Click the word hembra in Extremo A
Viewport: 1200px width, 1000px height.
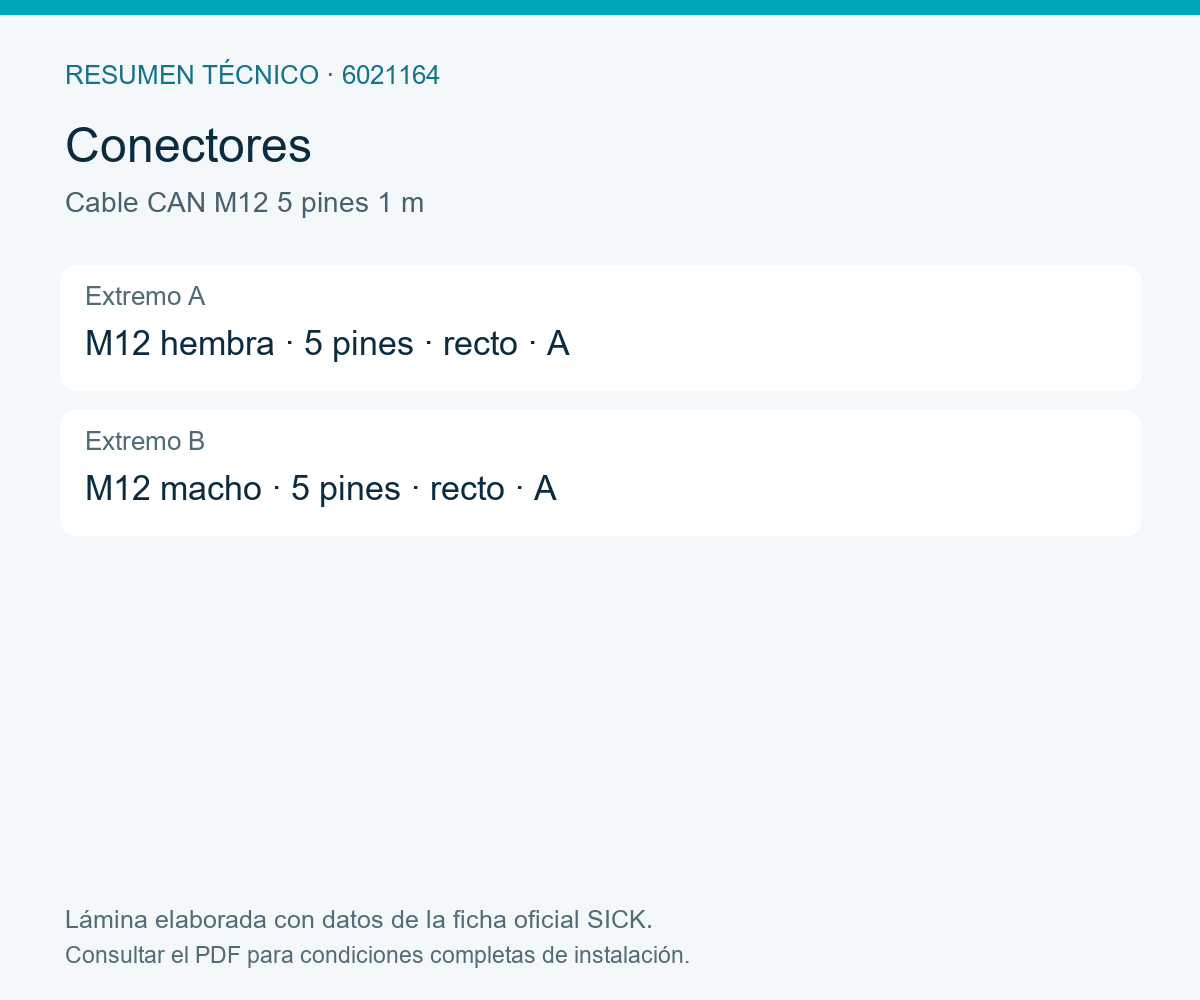217,344
